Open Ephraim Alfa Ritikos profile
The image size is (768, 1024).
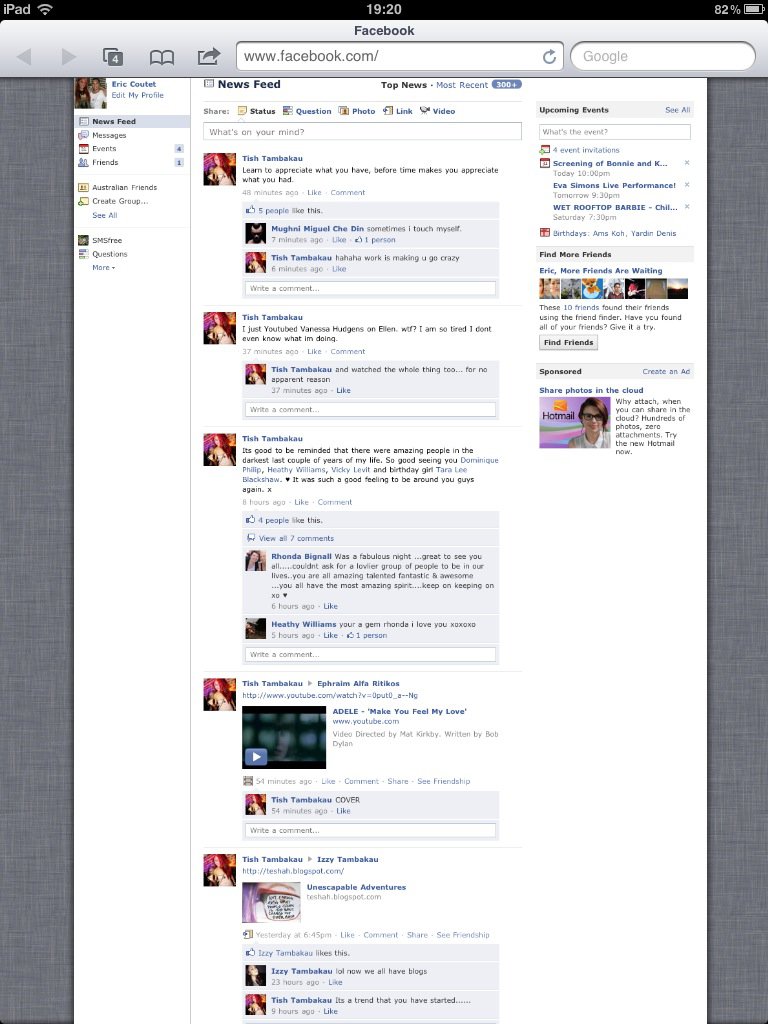pos(358,684)
